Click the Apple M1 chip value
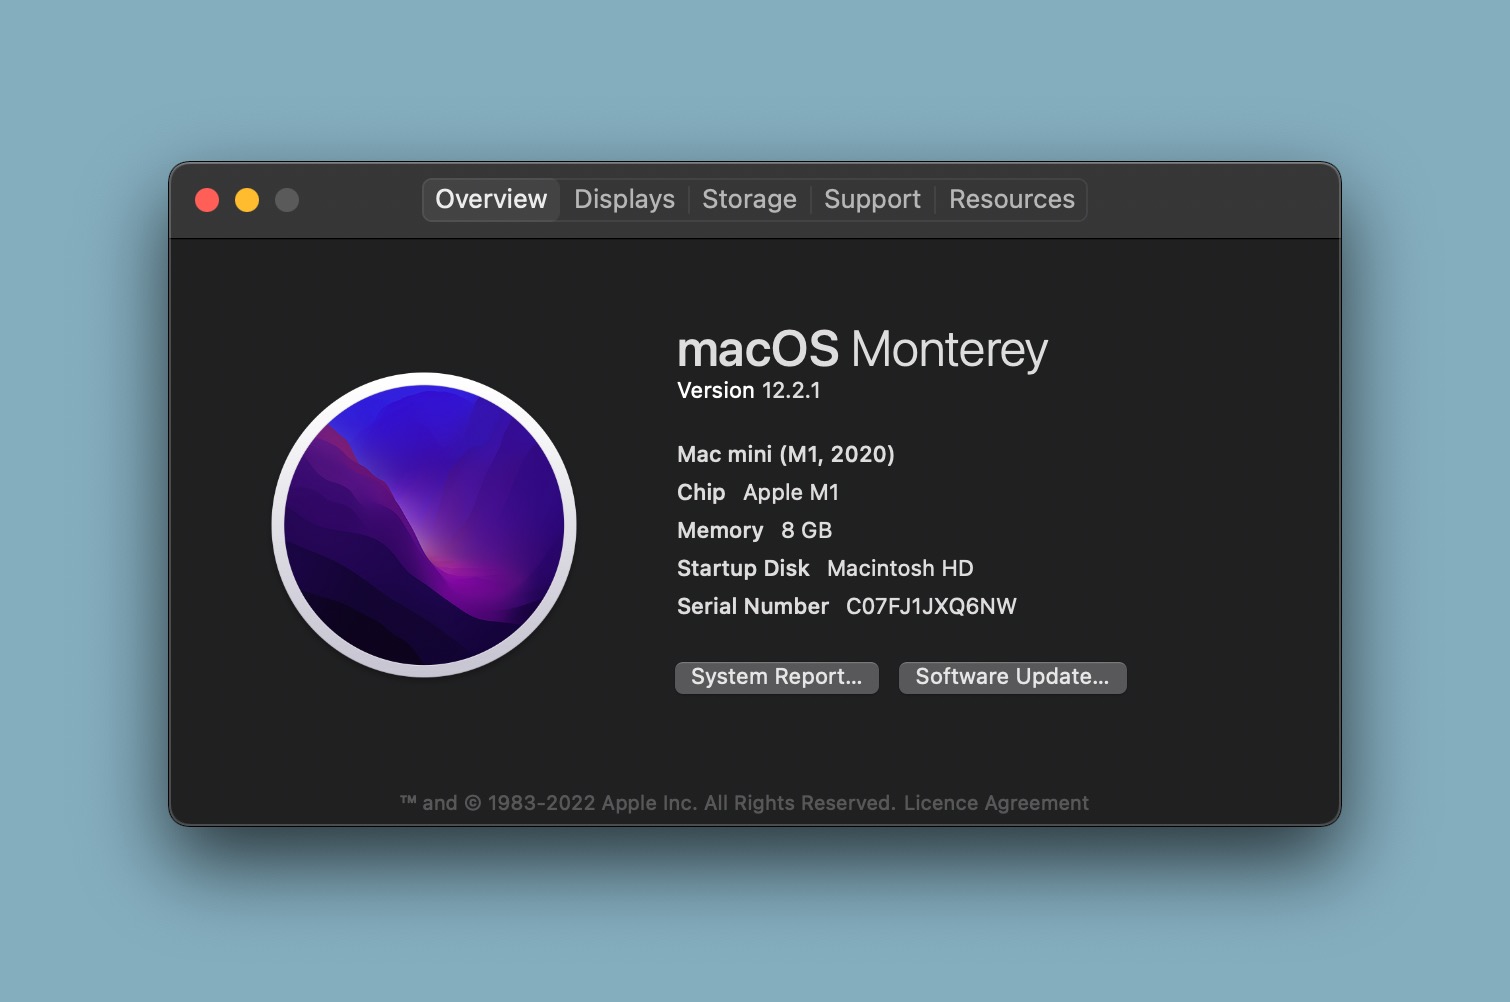This screenshot has height=1002, width=1510. (791, 492)
